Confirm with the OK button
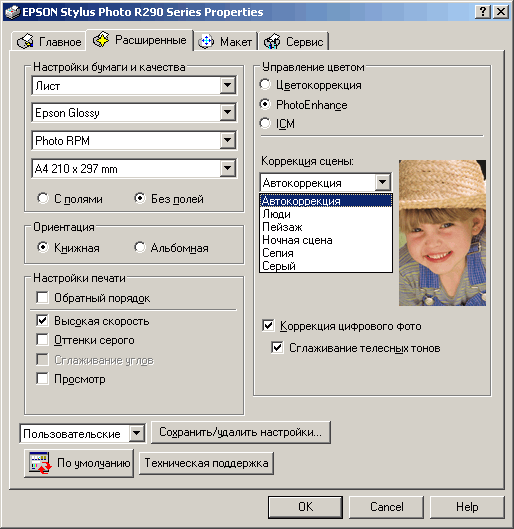Image resolution: width=514 pixels, height=529 pixels. click(305, 507)
